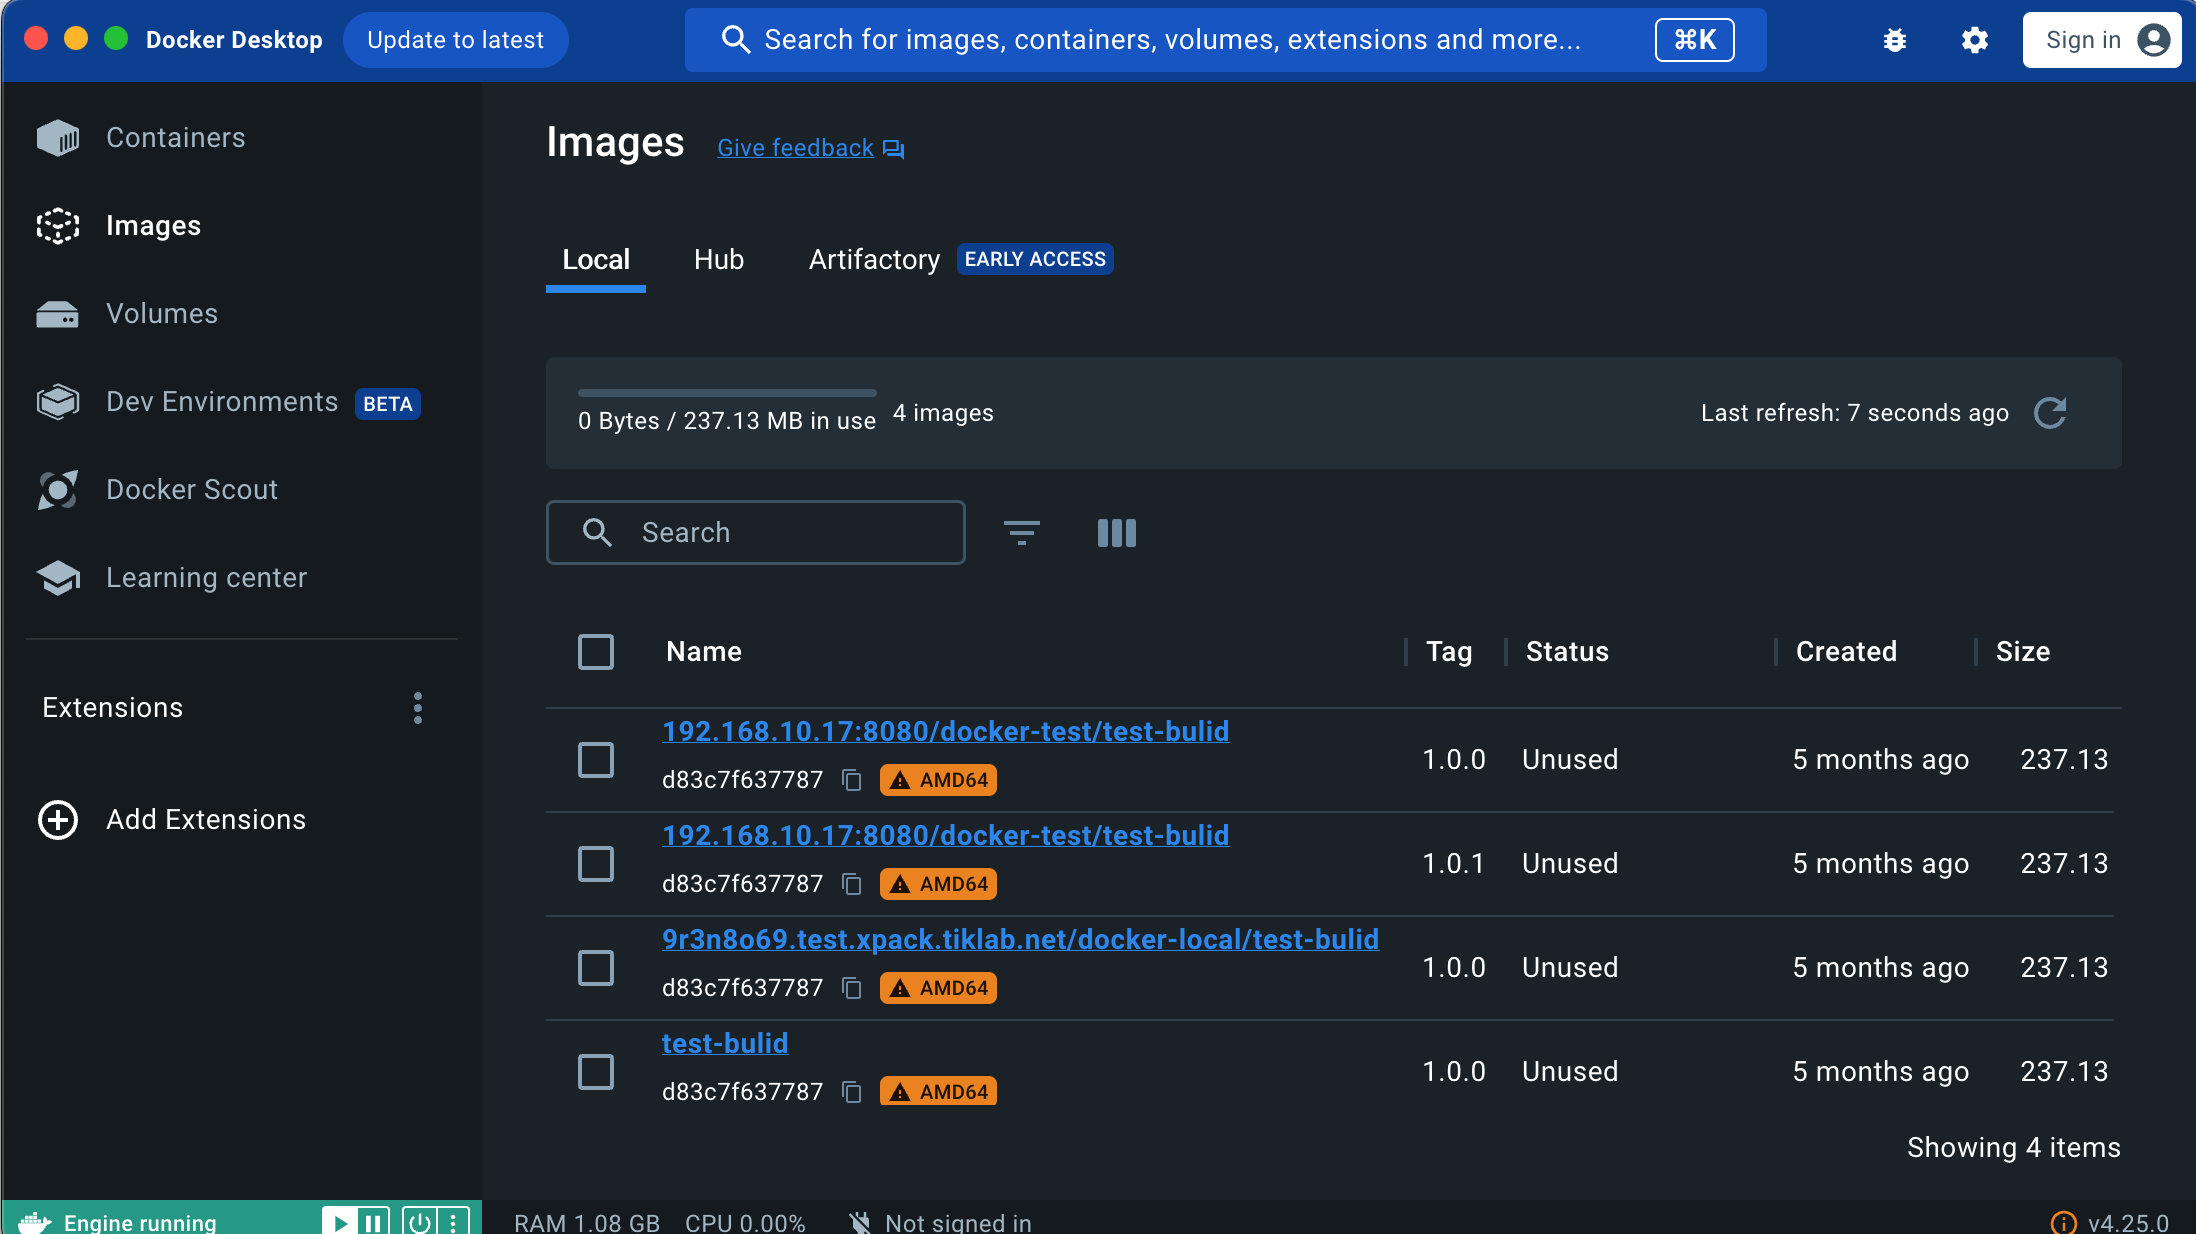
Task: Open the column display options icon
Action: [x=1116, y=532]
